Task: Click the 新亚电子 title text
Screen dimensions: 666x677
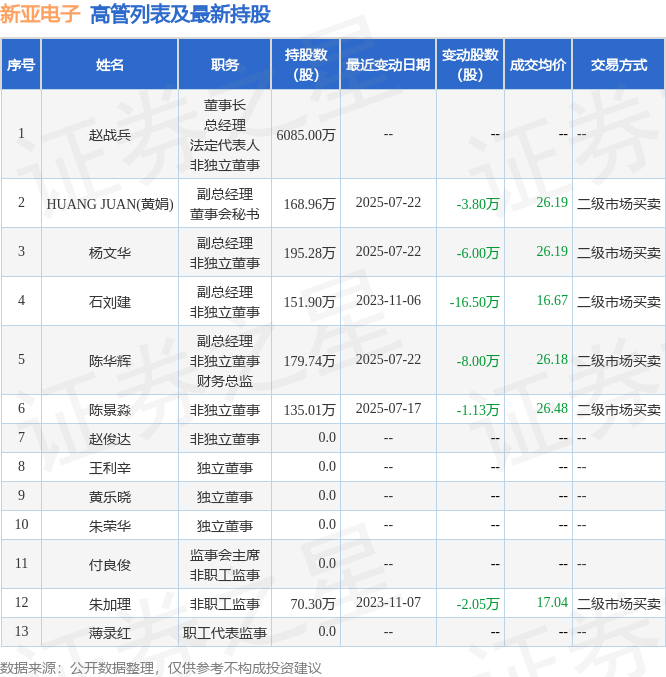Action: coord(40,14)
